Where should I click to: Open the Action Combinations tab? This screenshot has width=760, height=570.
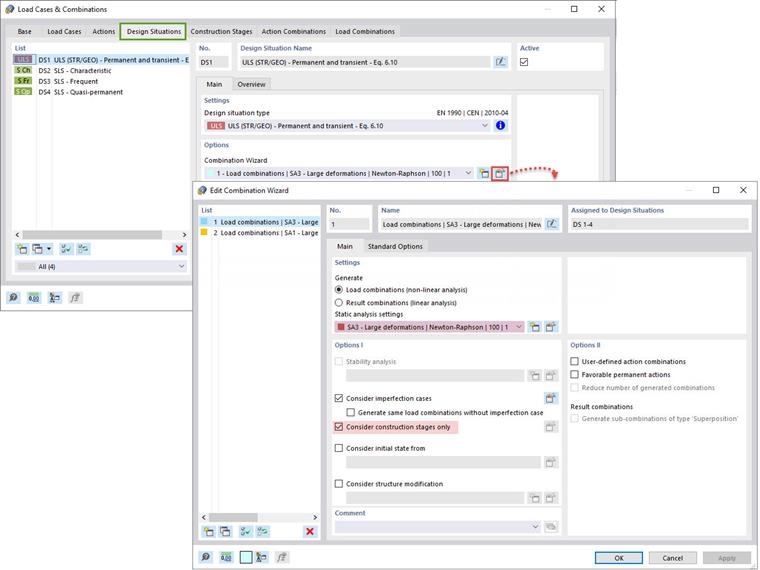294,32
